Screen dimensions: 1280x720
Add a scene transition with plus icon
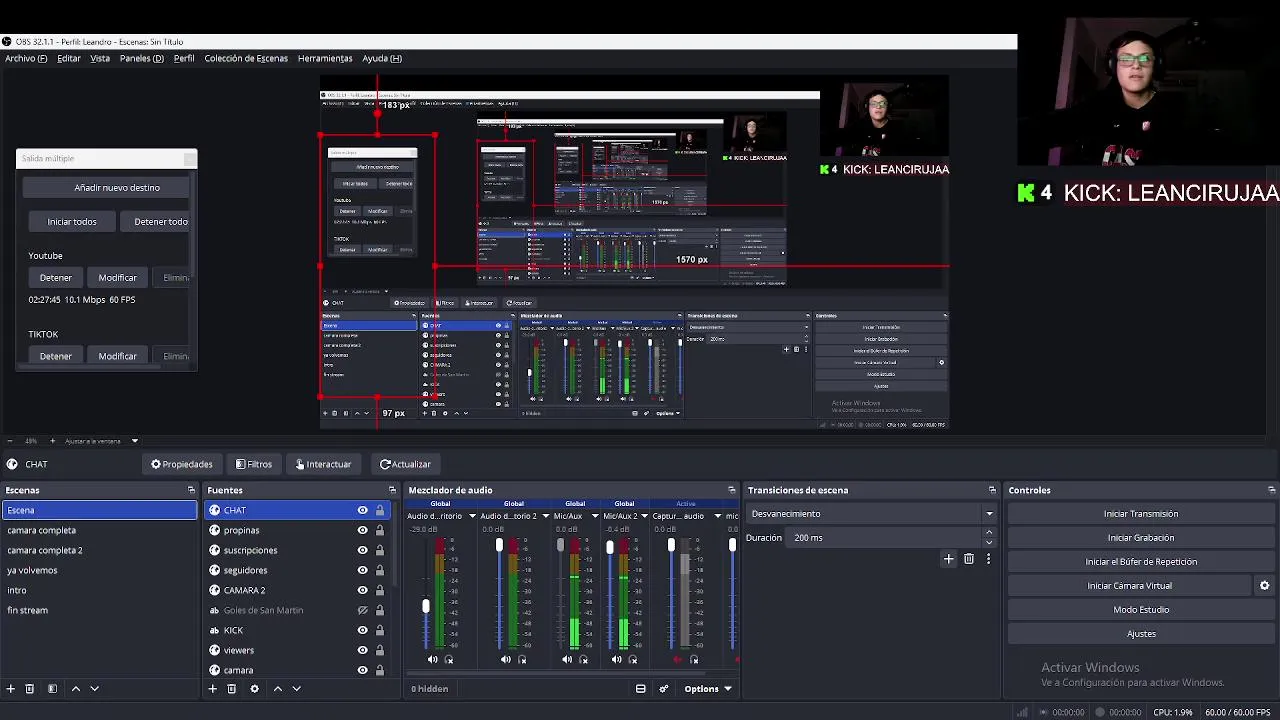(949, 559)
